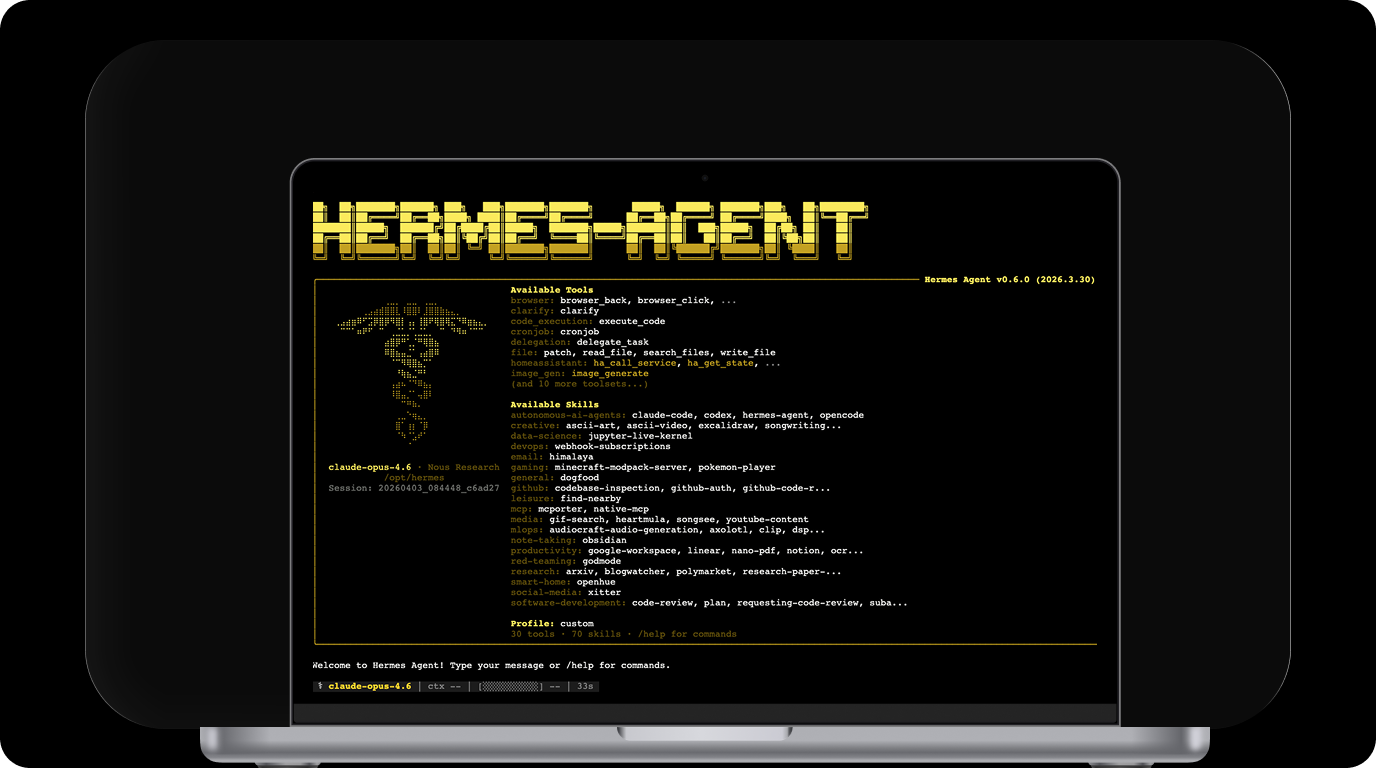Screen dimensions: 1376x769
Task: Click the 'Welcome to Hermes Agent!' message line
Action: (491, 665)
